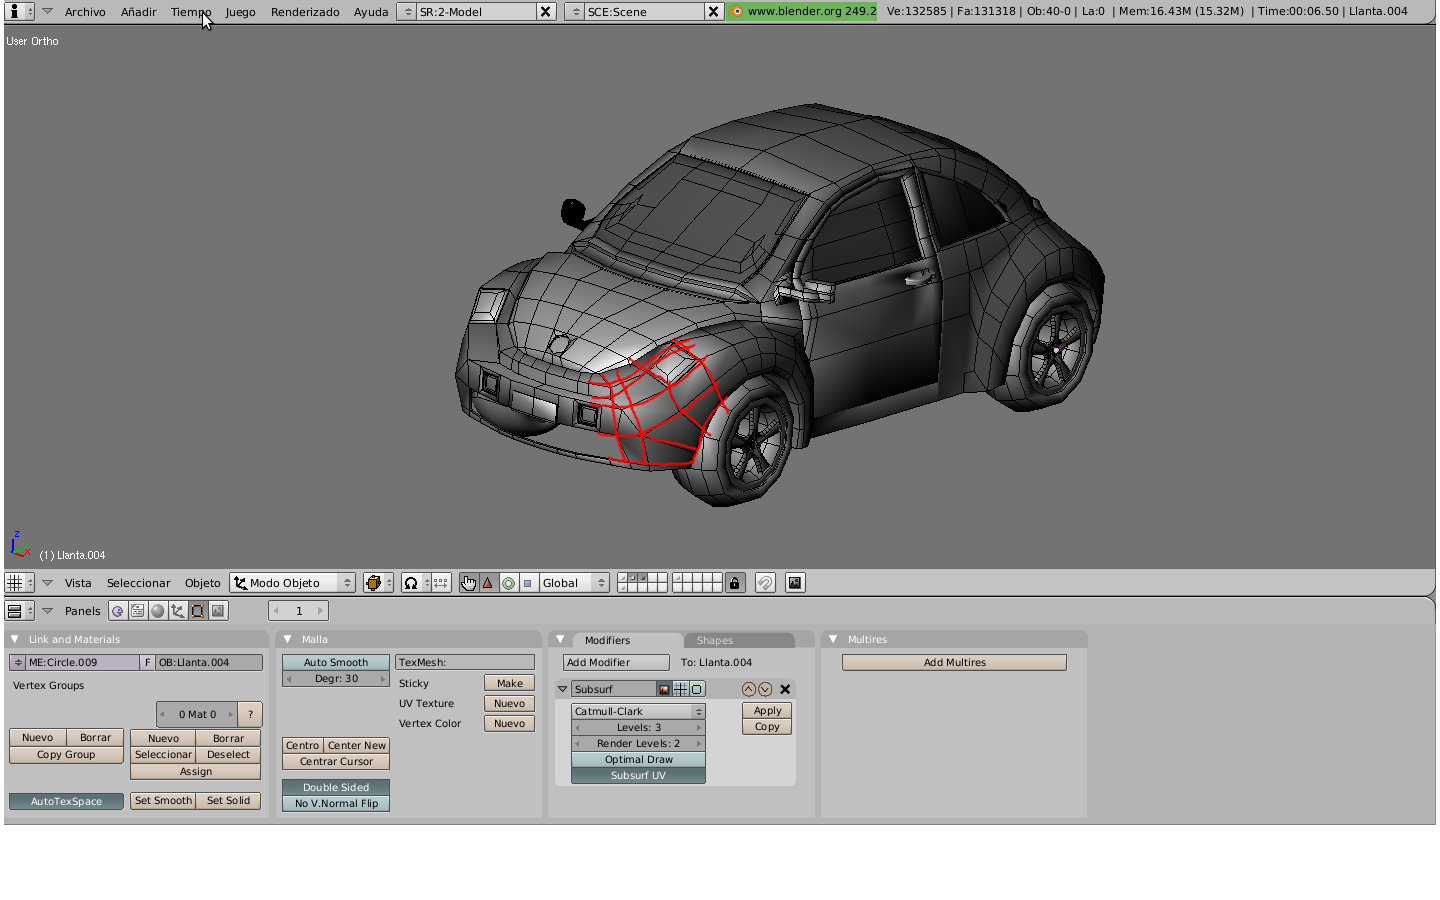
Task: Select the scale manipulator square icon
Action: [x=527, y=583]
